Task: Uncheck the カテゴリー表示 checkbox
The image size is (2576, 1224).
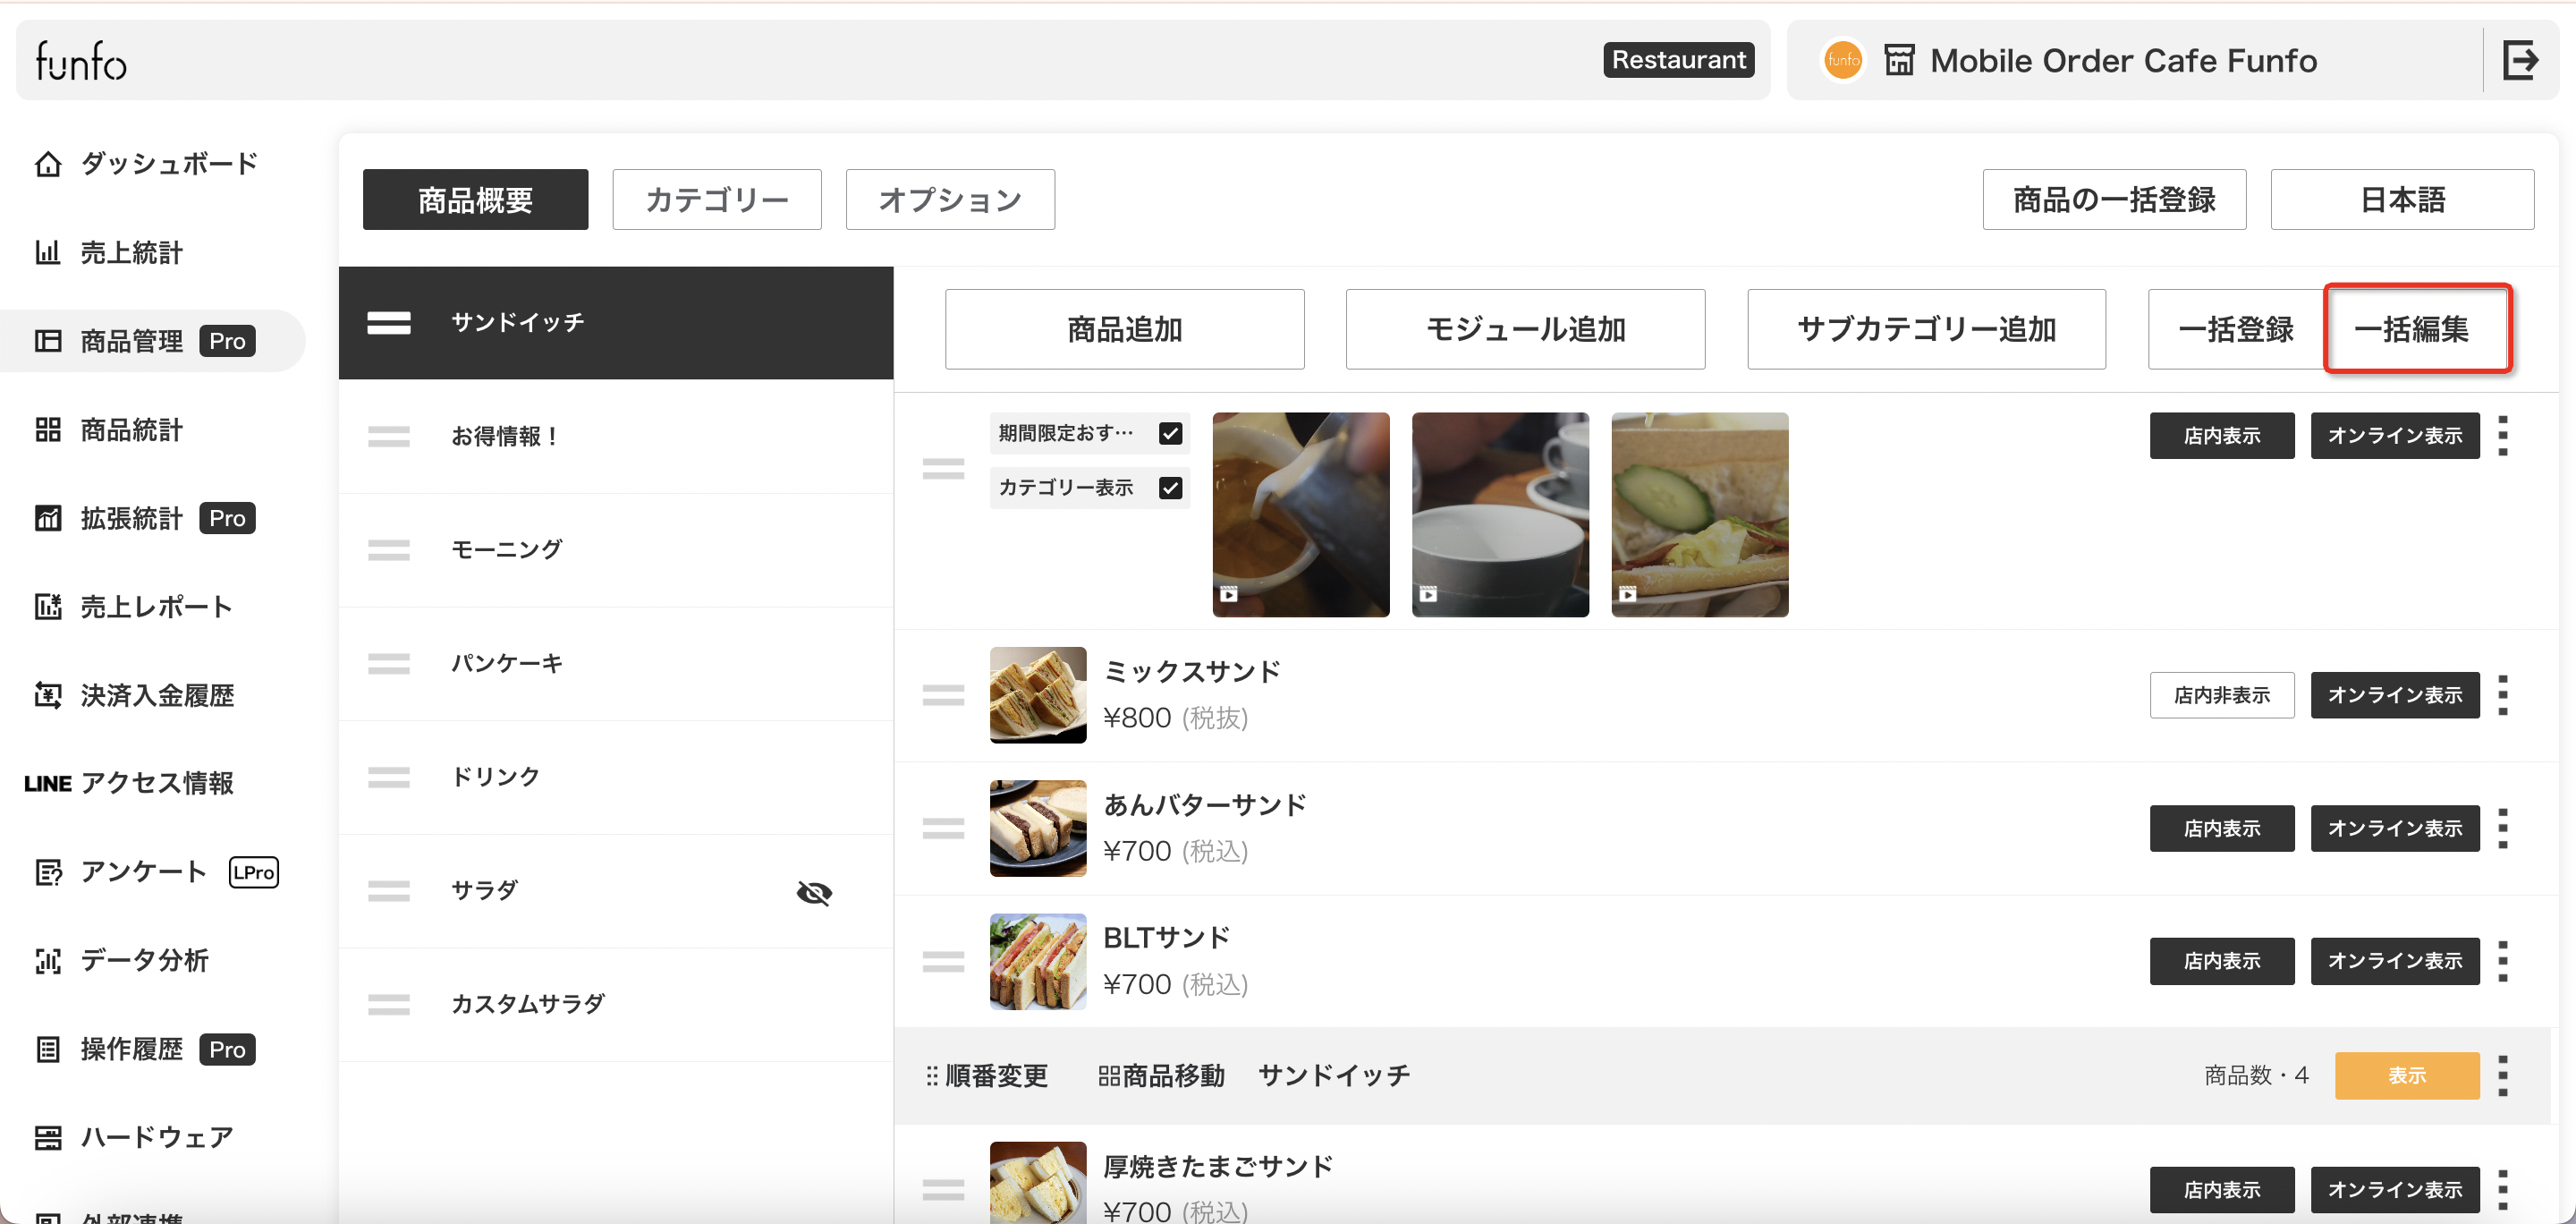Action: pos(1170,488)
